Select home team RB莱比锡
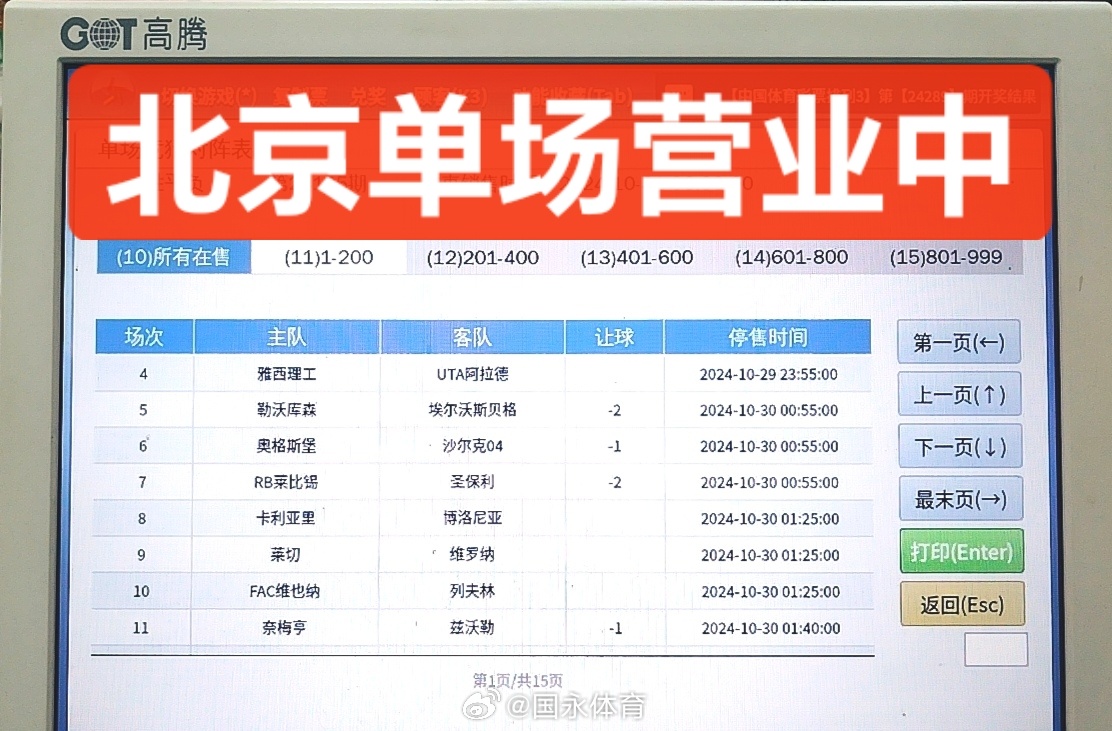 pyautogui.click(x=286, y=482)
